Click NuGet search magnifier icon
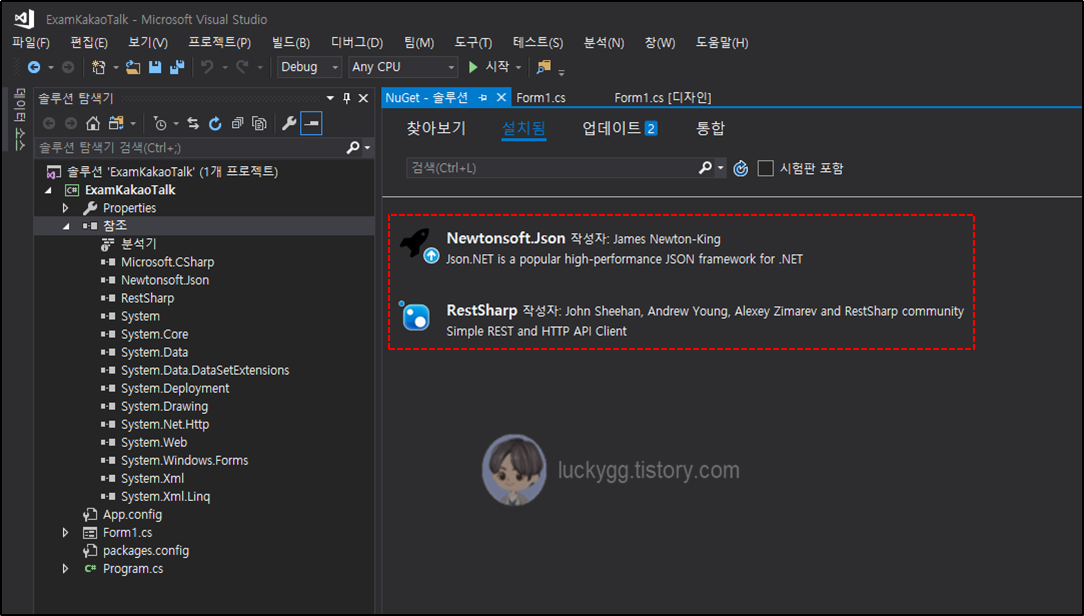The width and height of the screenshot is (1084, 616). coord(705,168)
